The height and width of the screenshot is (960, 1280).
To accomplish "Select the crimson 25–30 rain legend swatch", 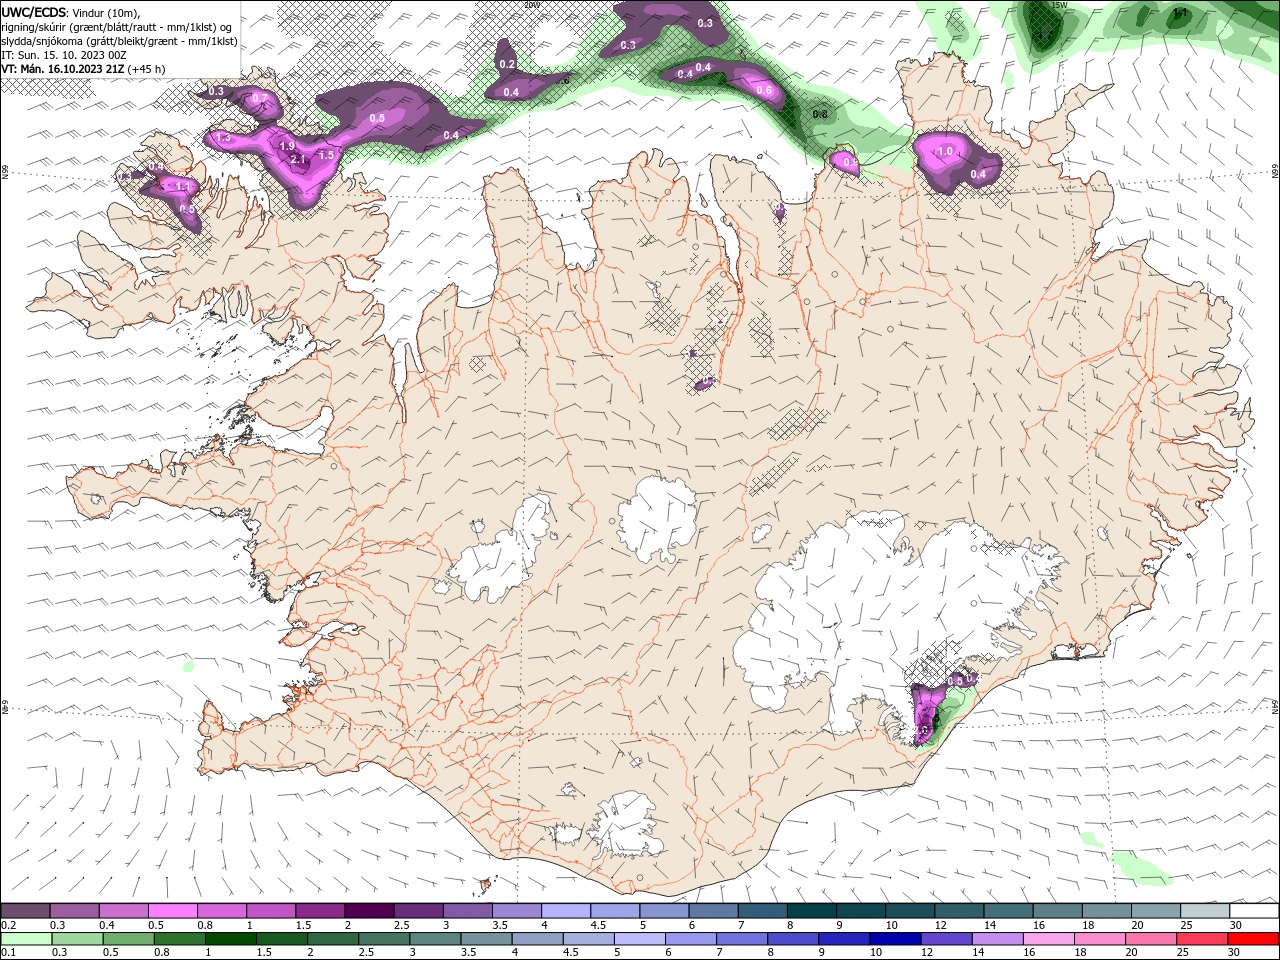I will 1203,939.
